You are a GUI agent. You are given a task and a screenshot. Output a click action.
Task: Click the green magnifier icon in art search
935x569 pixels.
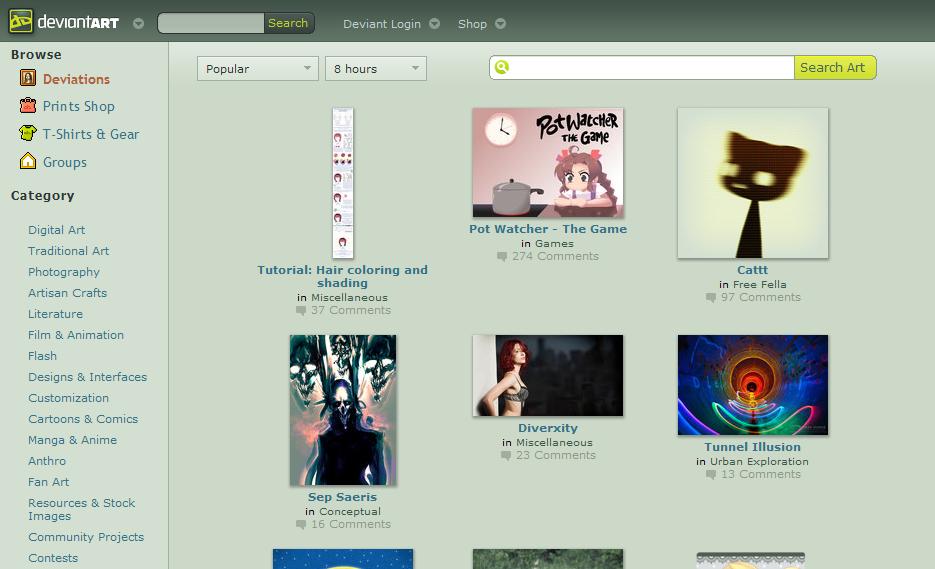click(502, 67)
